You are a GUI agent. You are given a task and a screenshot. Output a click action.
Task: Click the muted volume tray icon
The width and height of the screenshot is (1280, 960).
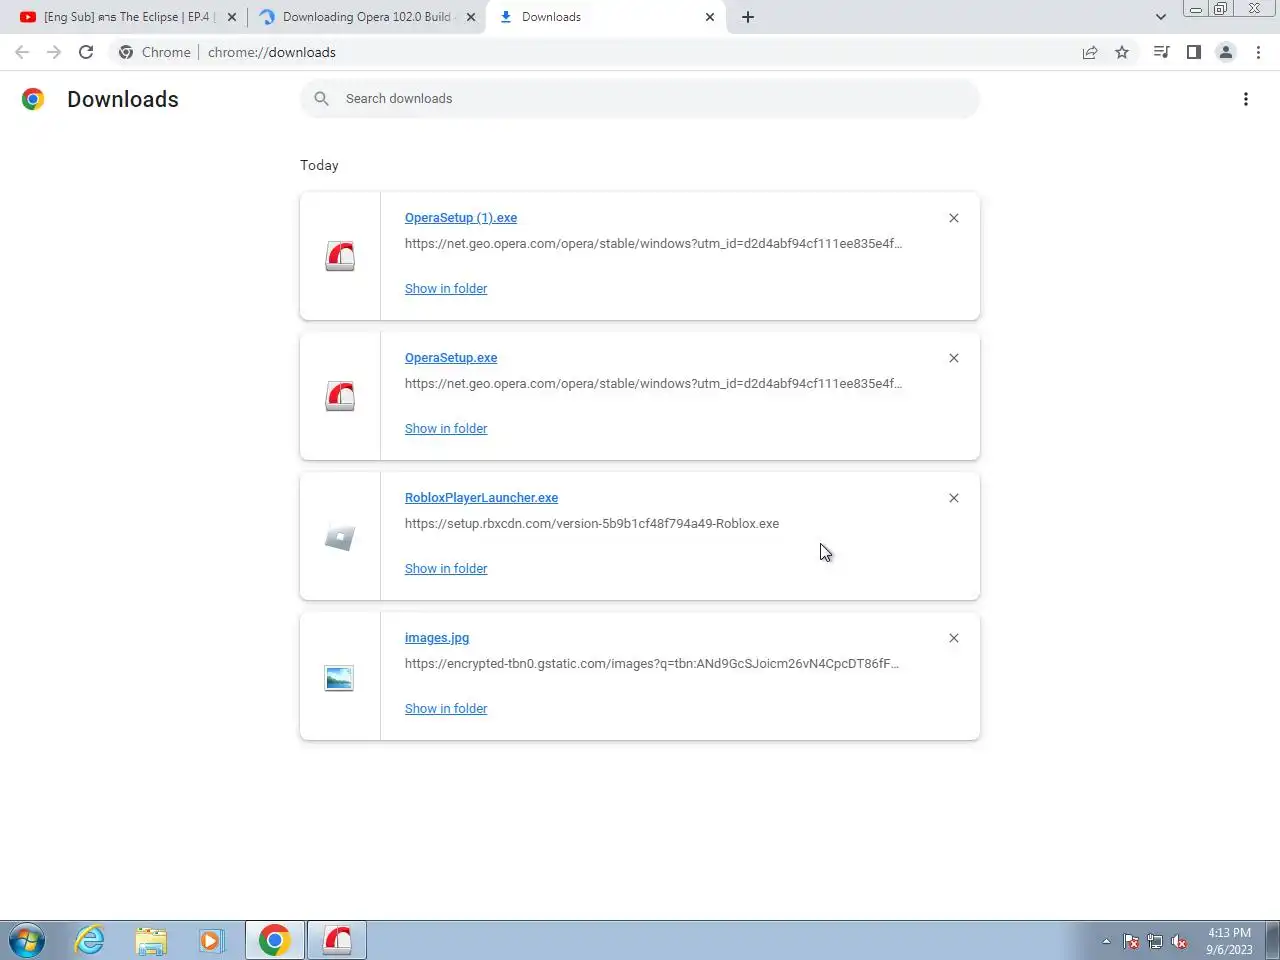coord(1179,941)
